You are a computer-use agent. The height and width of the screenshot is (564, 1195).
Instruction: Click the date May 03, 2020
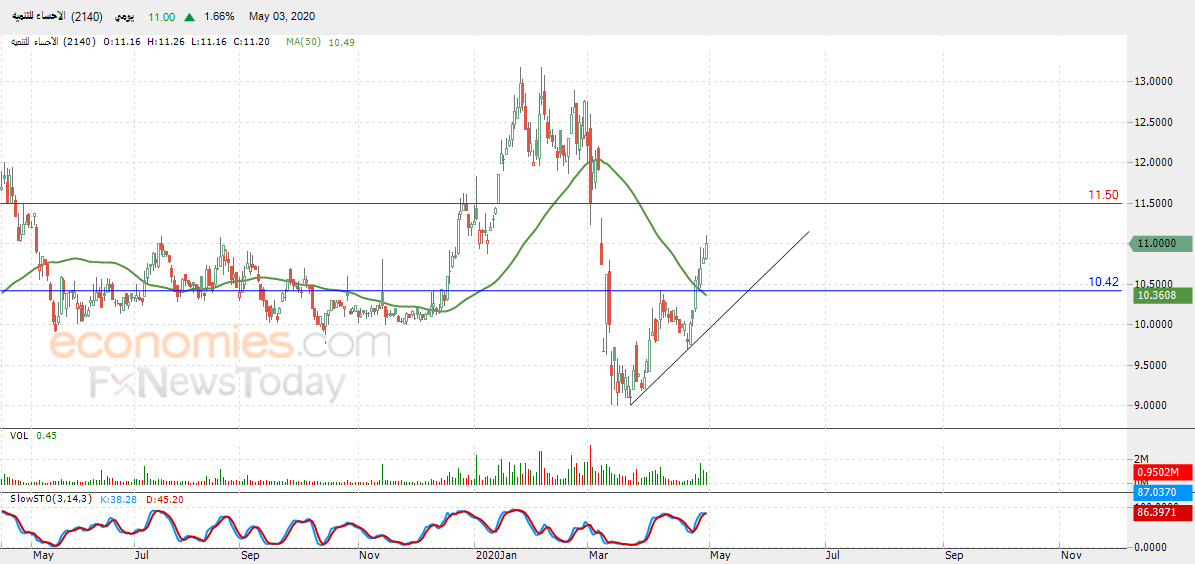click(282, 17)
